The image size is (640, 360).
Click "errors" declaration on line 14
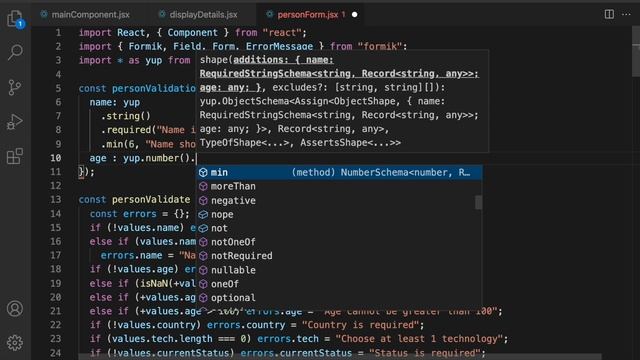[140, 214]
